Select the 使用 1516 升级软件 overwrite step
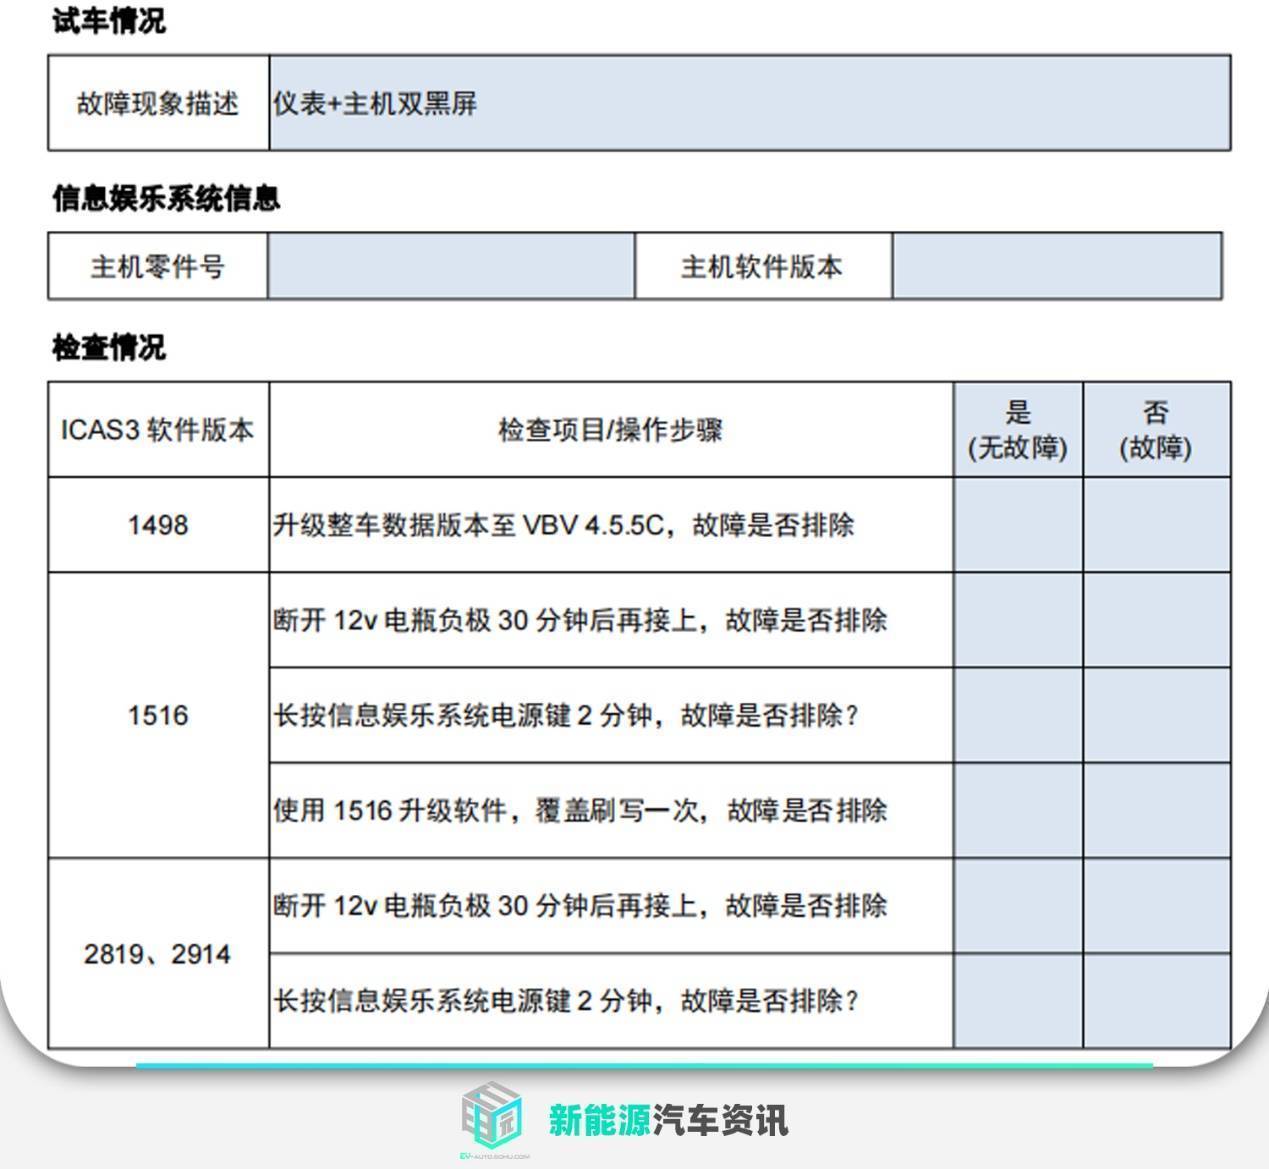The width and height of the screenshot is (1269, 1169). pyautogui.click(x=580, y=812)
